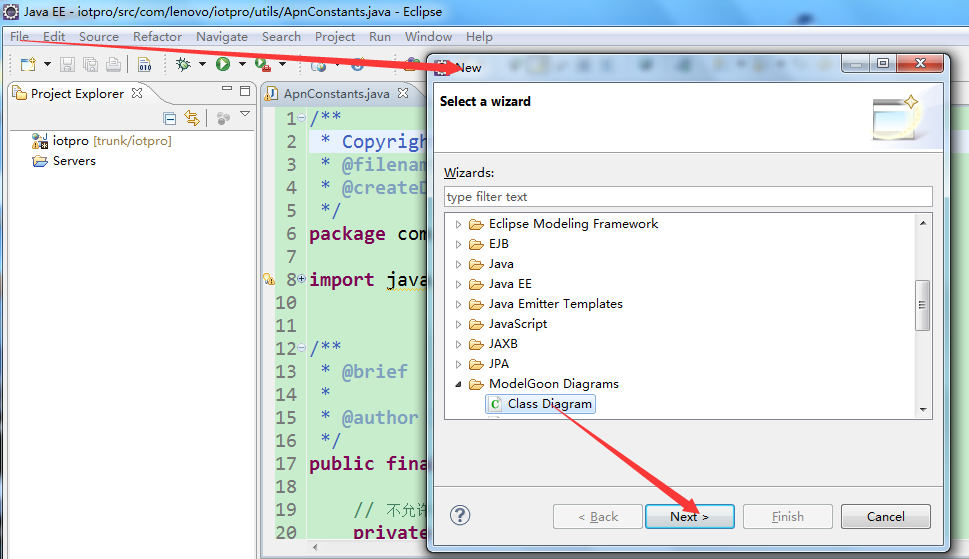
Task: Toggle Link with Editor icon
Action: point(192,118)
